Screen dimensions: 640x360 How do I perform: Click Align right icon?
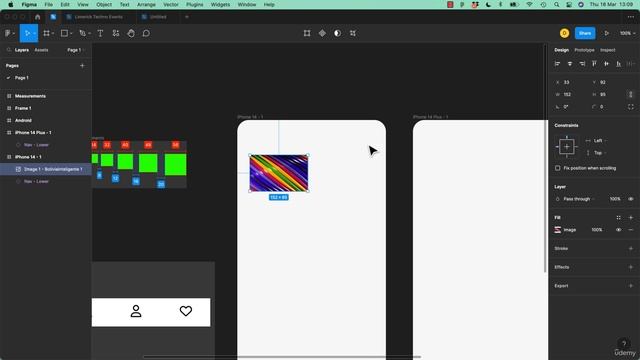582,64
